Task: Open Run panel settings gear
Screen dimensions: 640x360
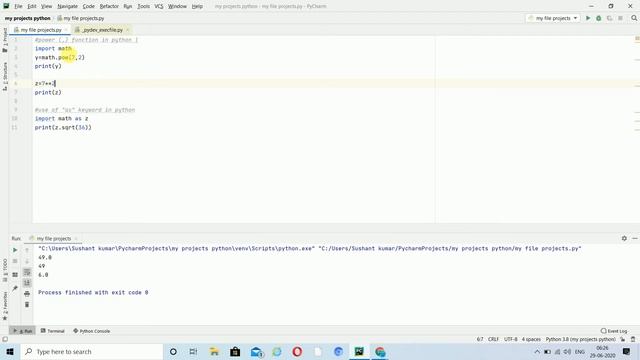Action: [624, 238]
